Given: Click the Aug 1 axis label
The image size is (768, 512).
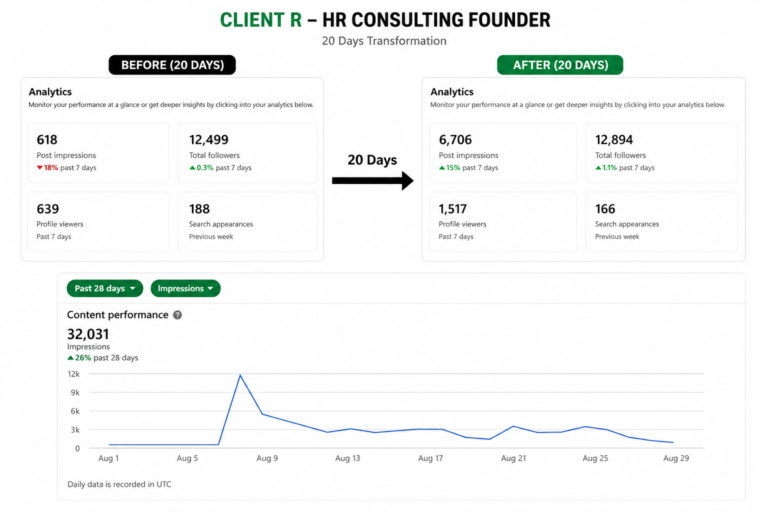Looking at the screenshot, I should point(109,458).
